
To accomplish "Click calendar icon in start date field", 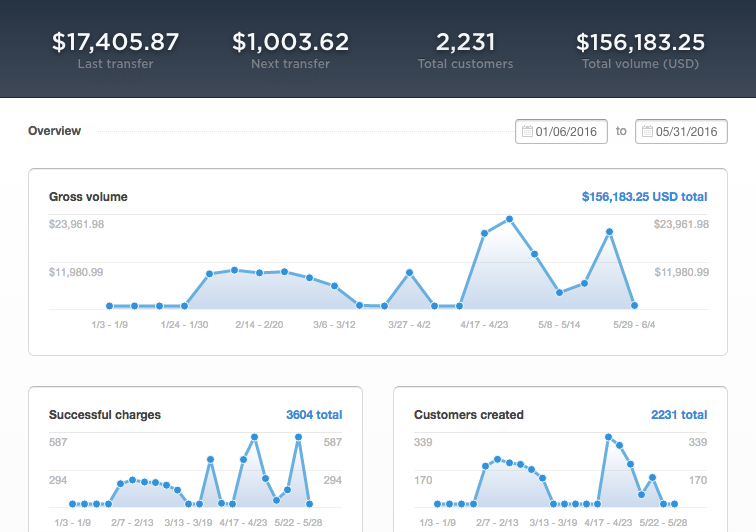I will tap(527, 131).
